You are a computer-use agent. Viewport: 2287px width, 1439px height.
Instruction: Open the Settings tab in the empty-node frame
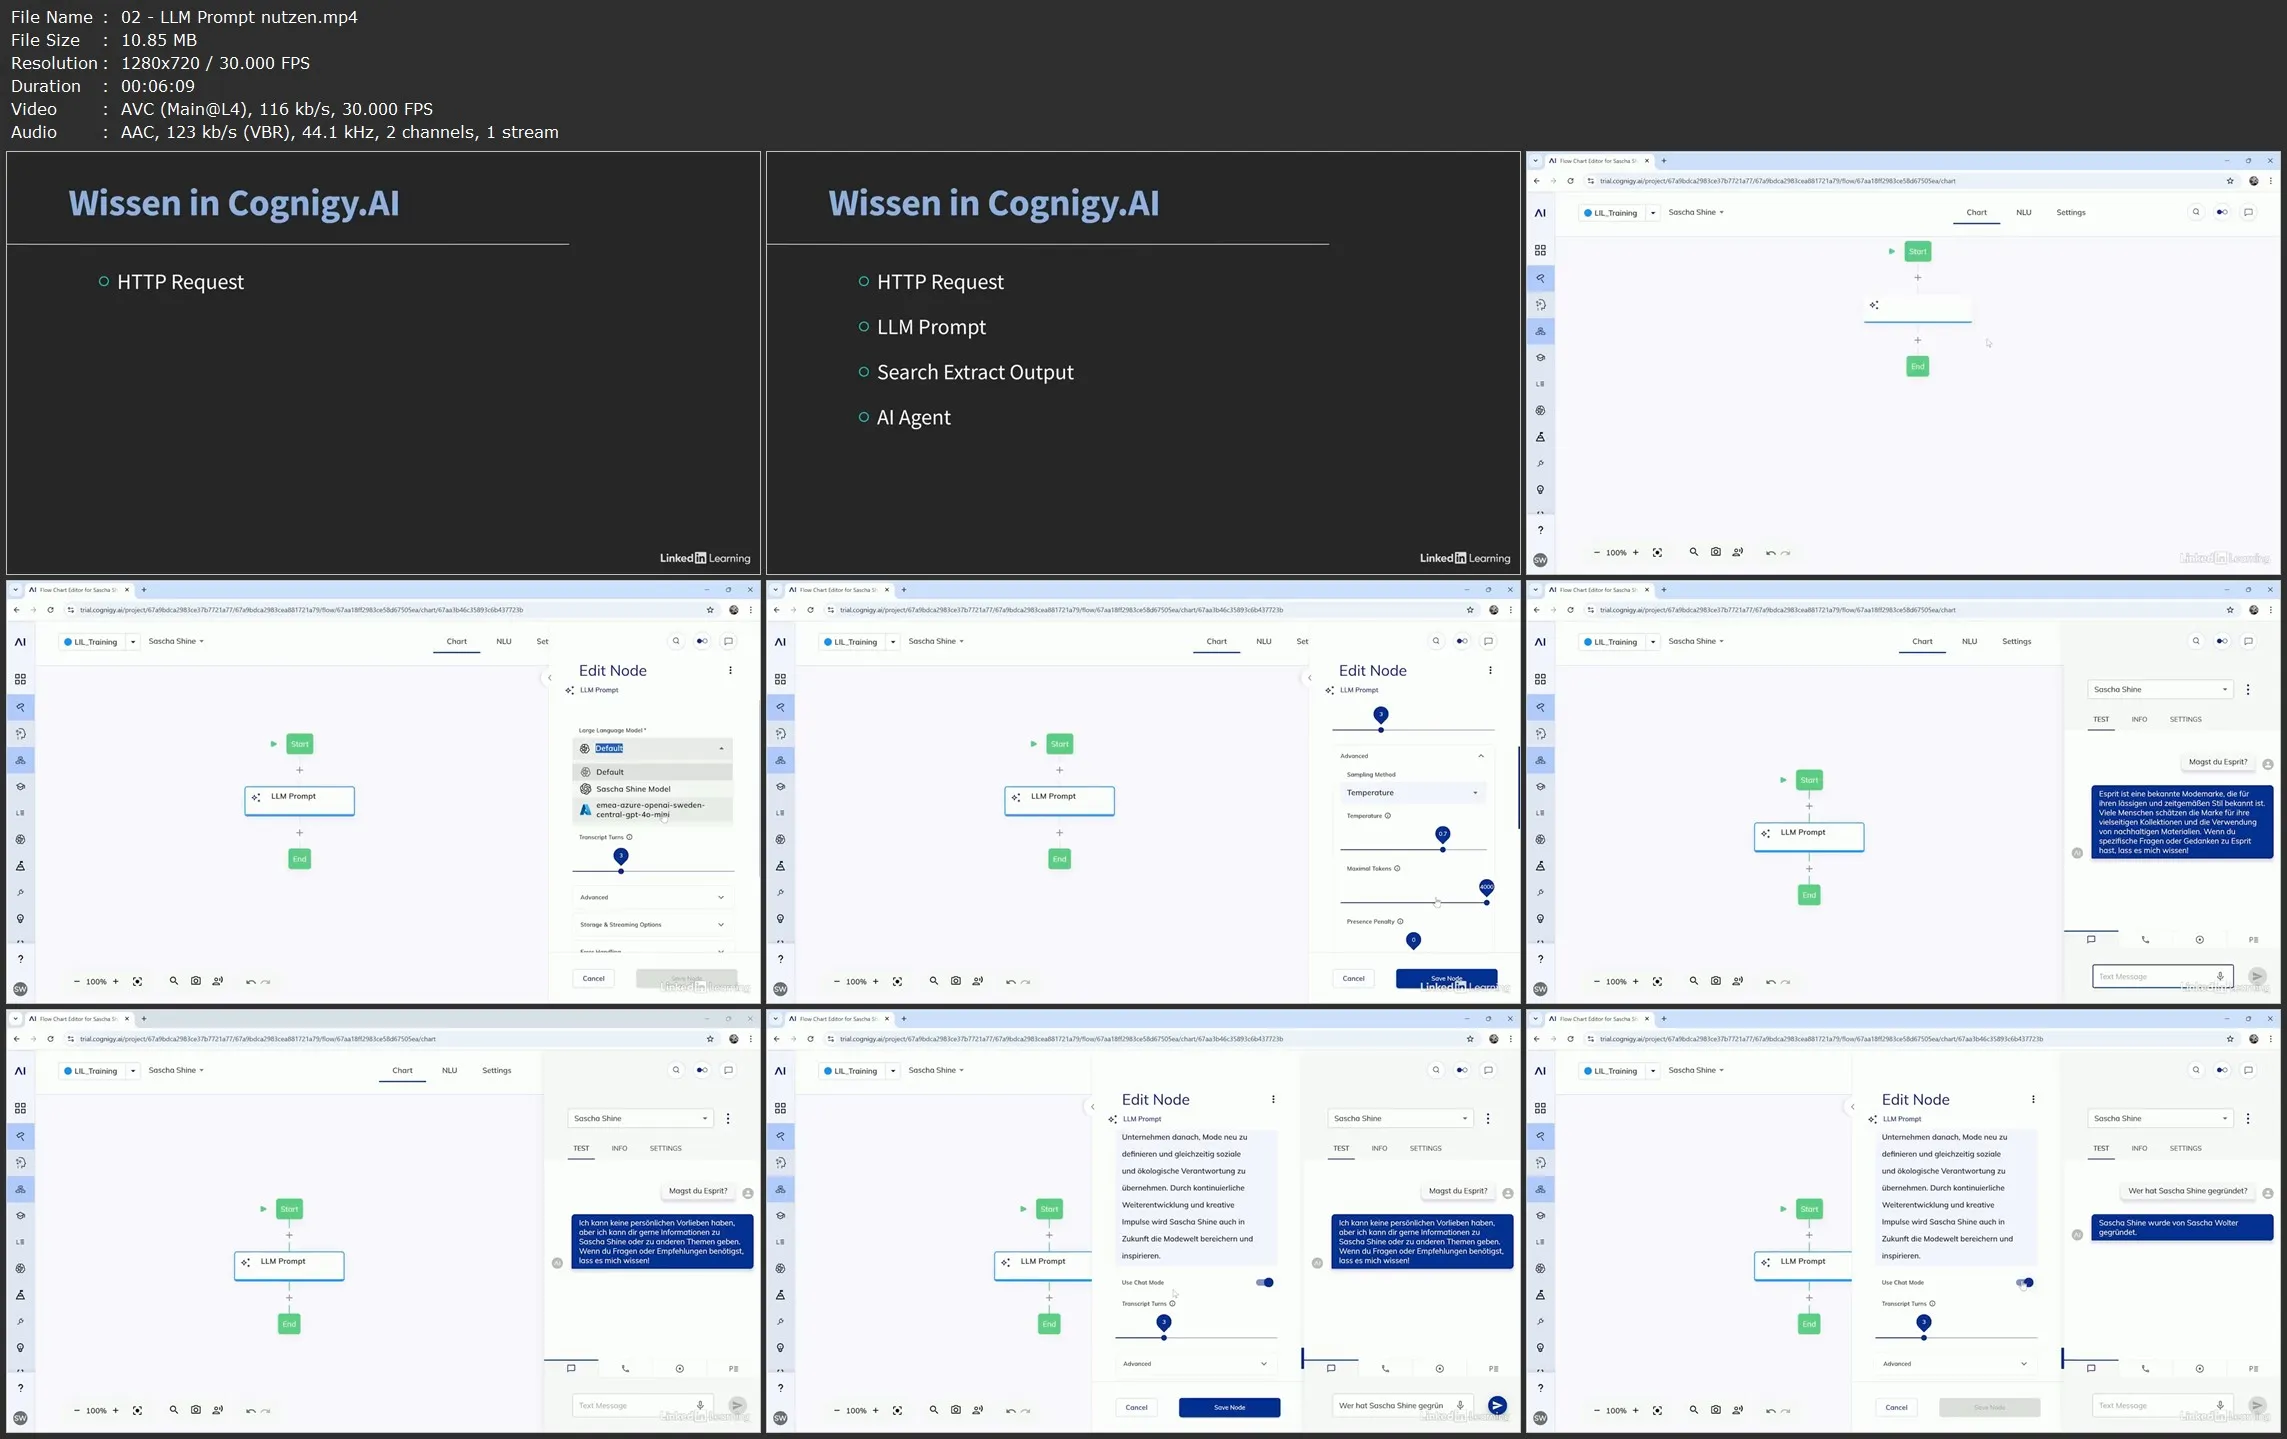click(x=2070, y=212)
